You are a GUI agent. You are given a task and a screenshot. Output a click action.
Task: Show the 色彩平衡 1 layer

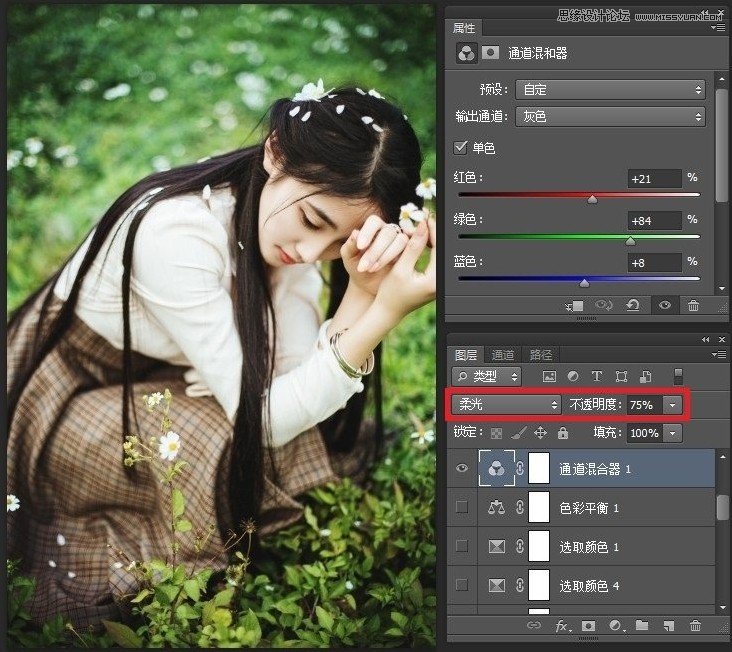tap(462, 507)
